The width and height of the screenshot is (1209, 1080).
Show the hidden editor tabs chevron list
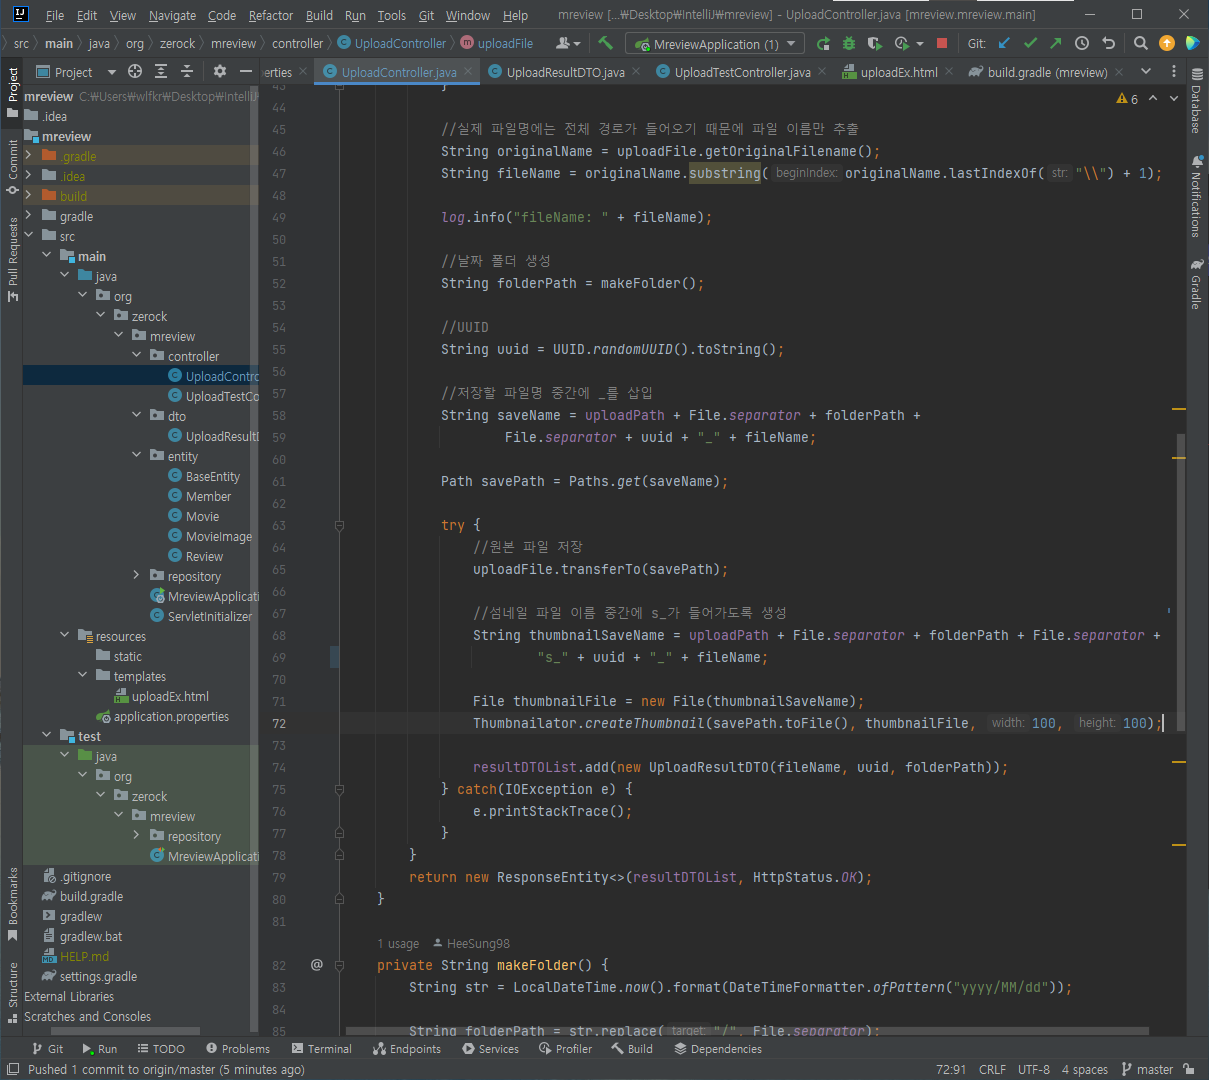tap(1146, 72)
